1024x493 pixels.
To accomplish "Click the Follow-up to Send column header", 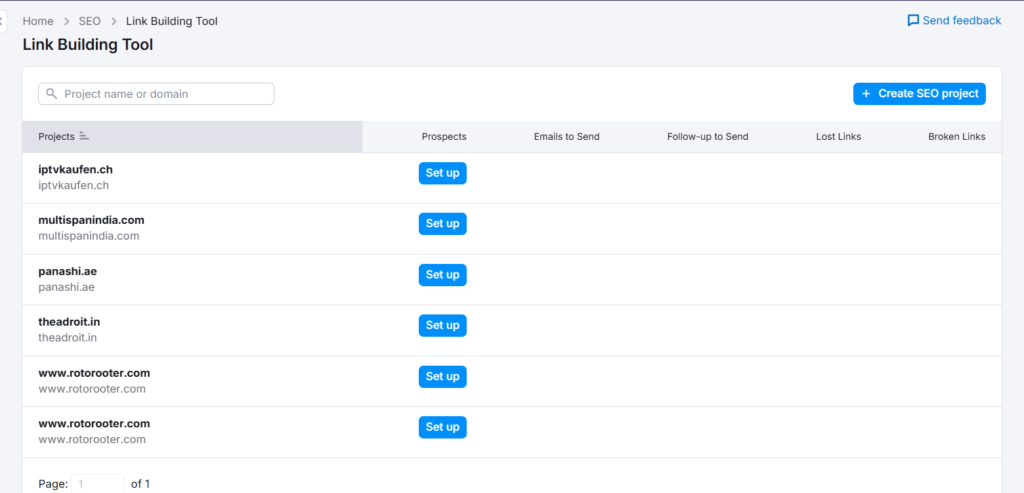I will (x=707, y=136).
